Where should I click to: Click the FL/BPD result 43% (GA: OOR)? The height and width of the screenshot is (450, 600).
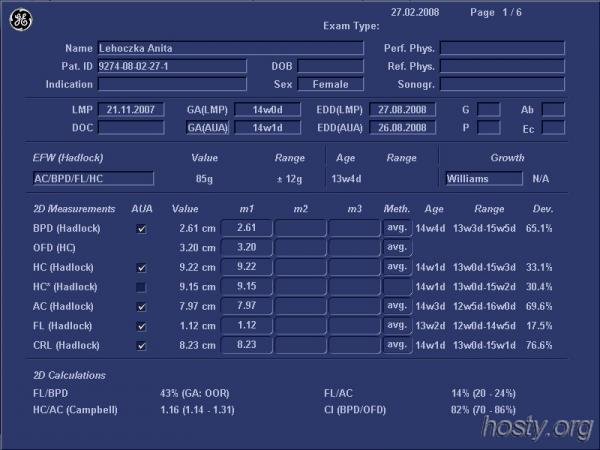point(195,393)
